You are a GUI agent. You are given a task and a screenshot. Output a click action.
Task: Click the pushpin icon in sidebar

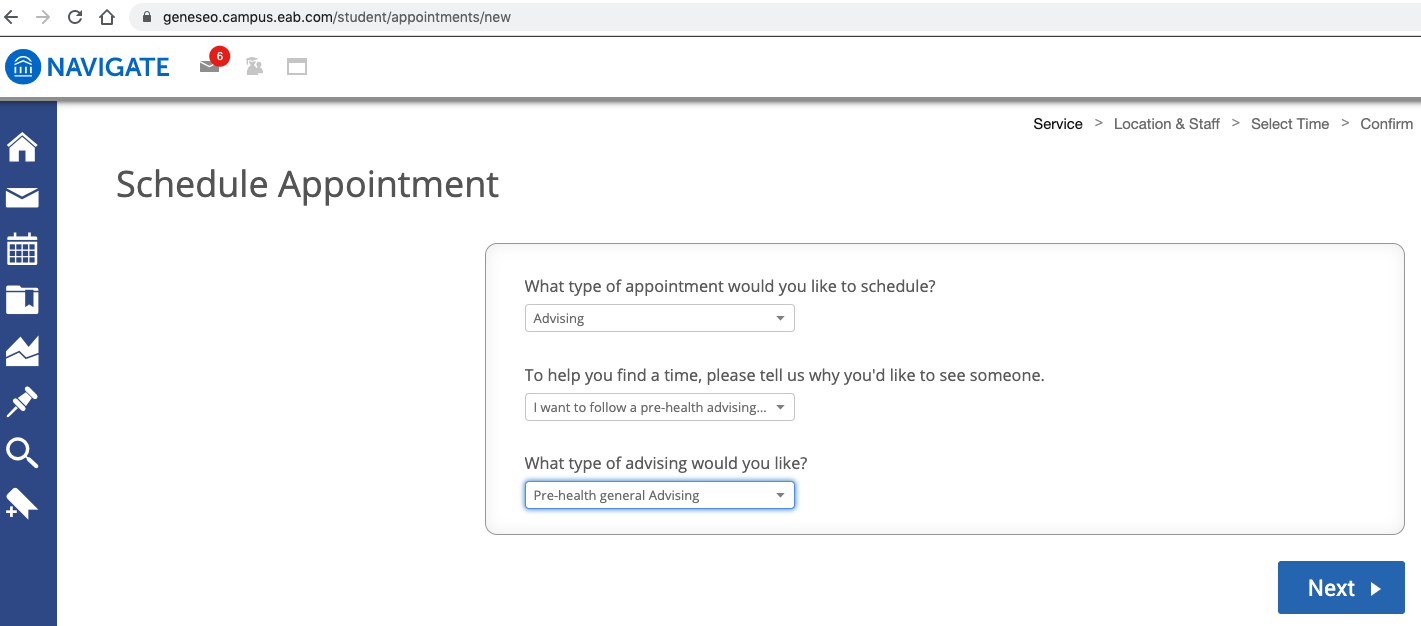coord(22,402)
